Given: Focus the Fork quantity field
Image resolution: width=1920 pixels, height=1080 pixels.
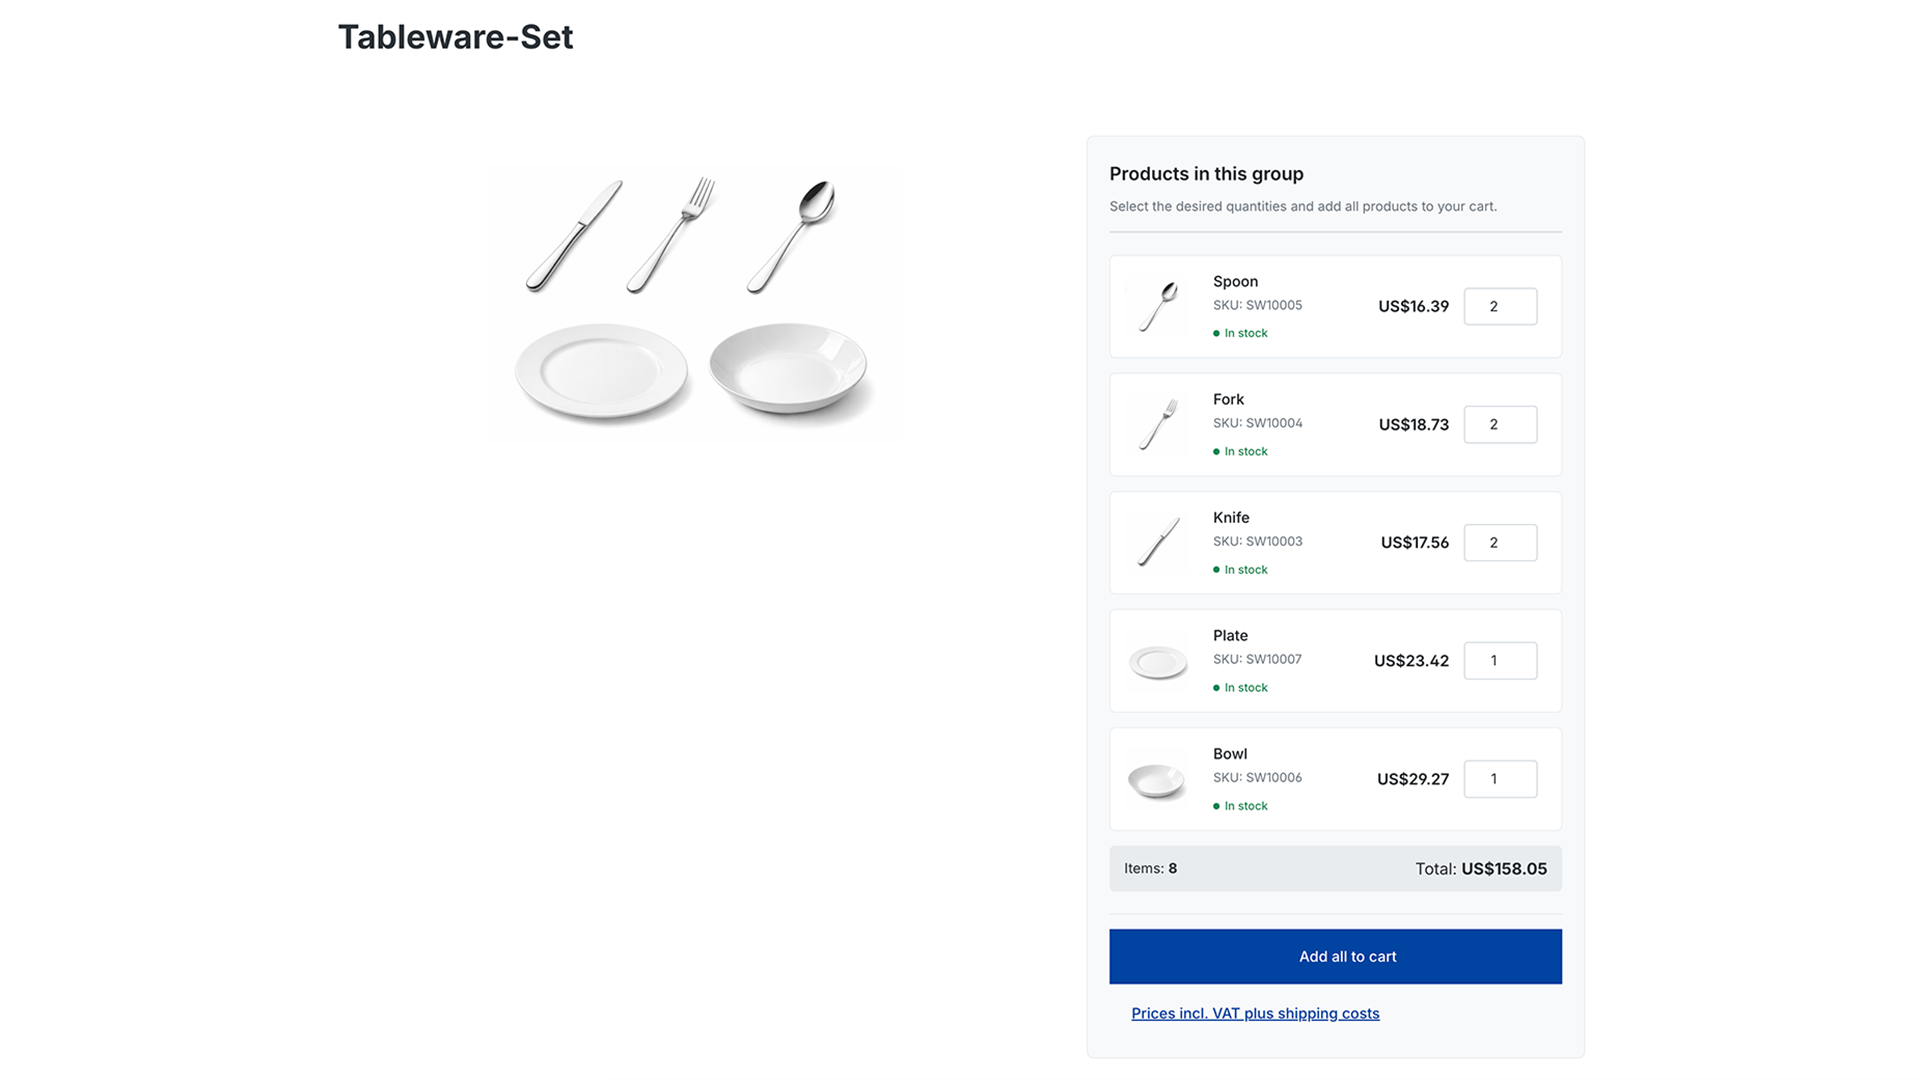Looking at the screenshot, I should coord(1500,424).
